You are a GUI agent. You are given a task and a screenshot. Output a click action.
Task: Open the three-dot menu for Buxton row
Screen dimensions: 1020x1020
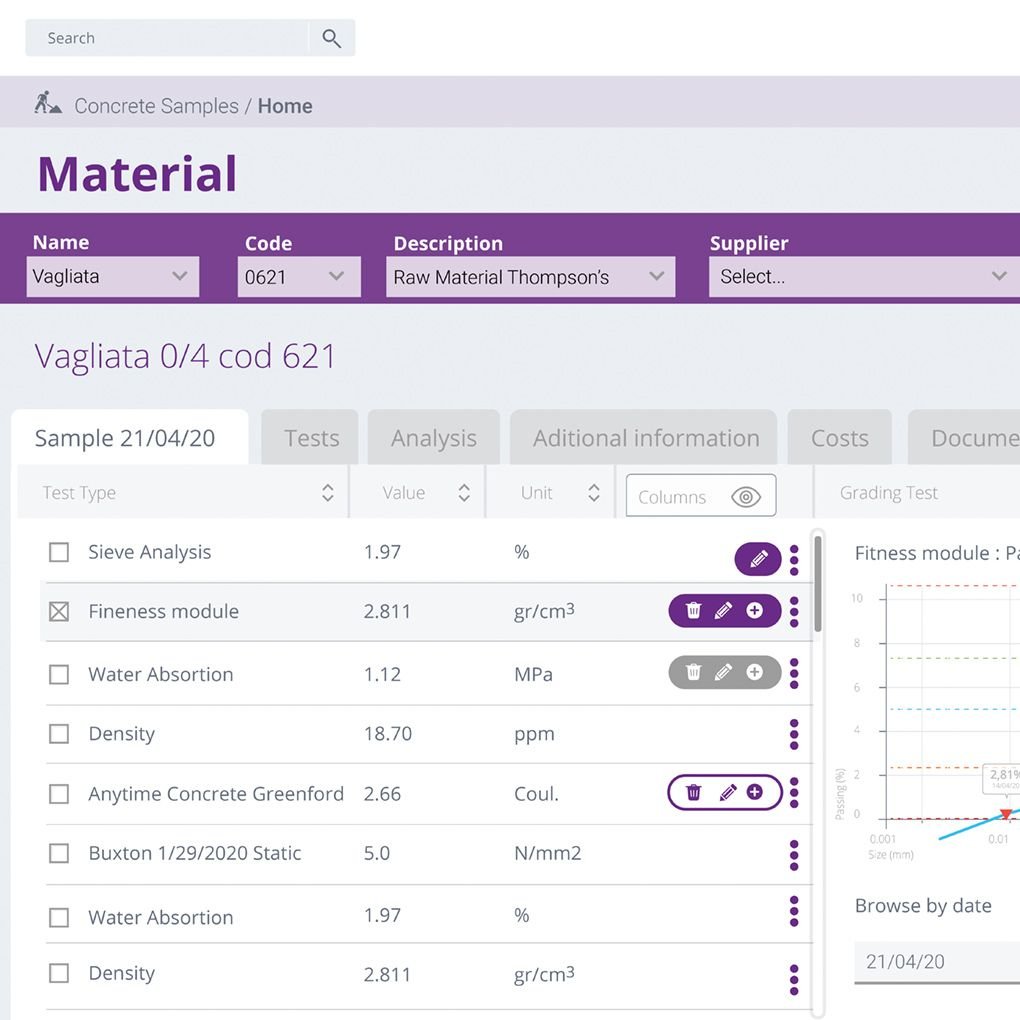click(794, 855)
